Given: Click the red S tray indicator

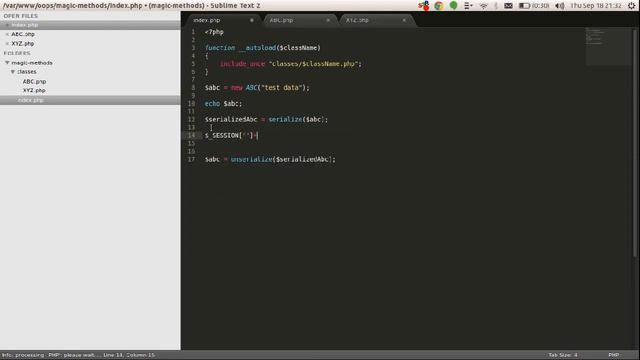Looking at the screenshot, I should pos(424,6).
